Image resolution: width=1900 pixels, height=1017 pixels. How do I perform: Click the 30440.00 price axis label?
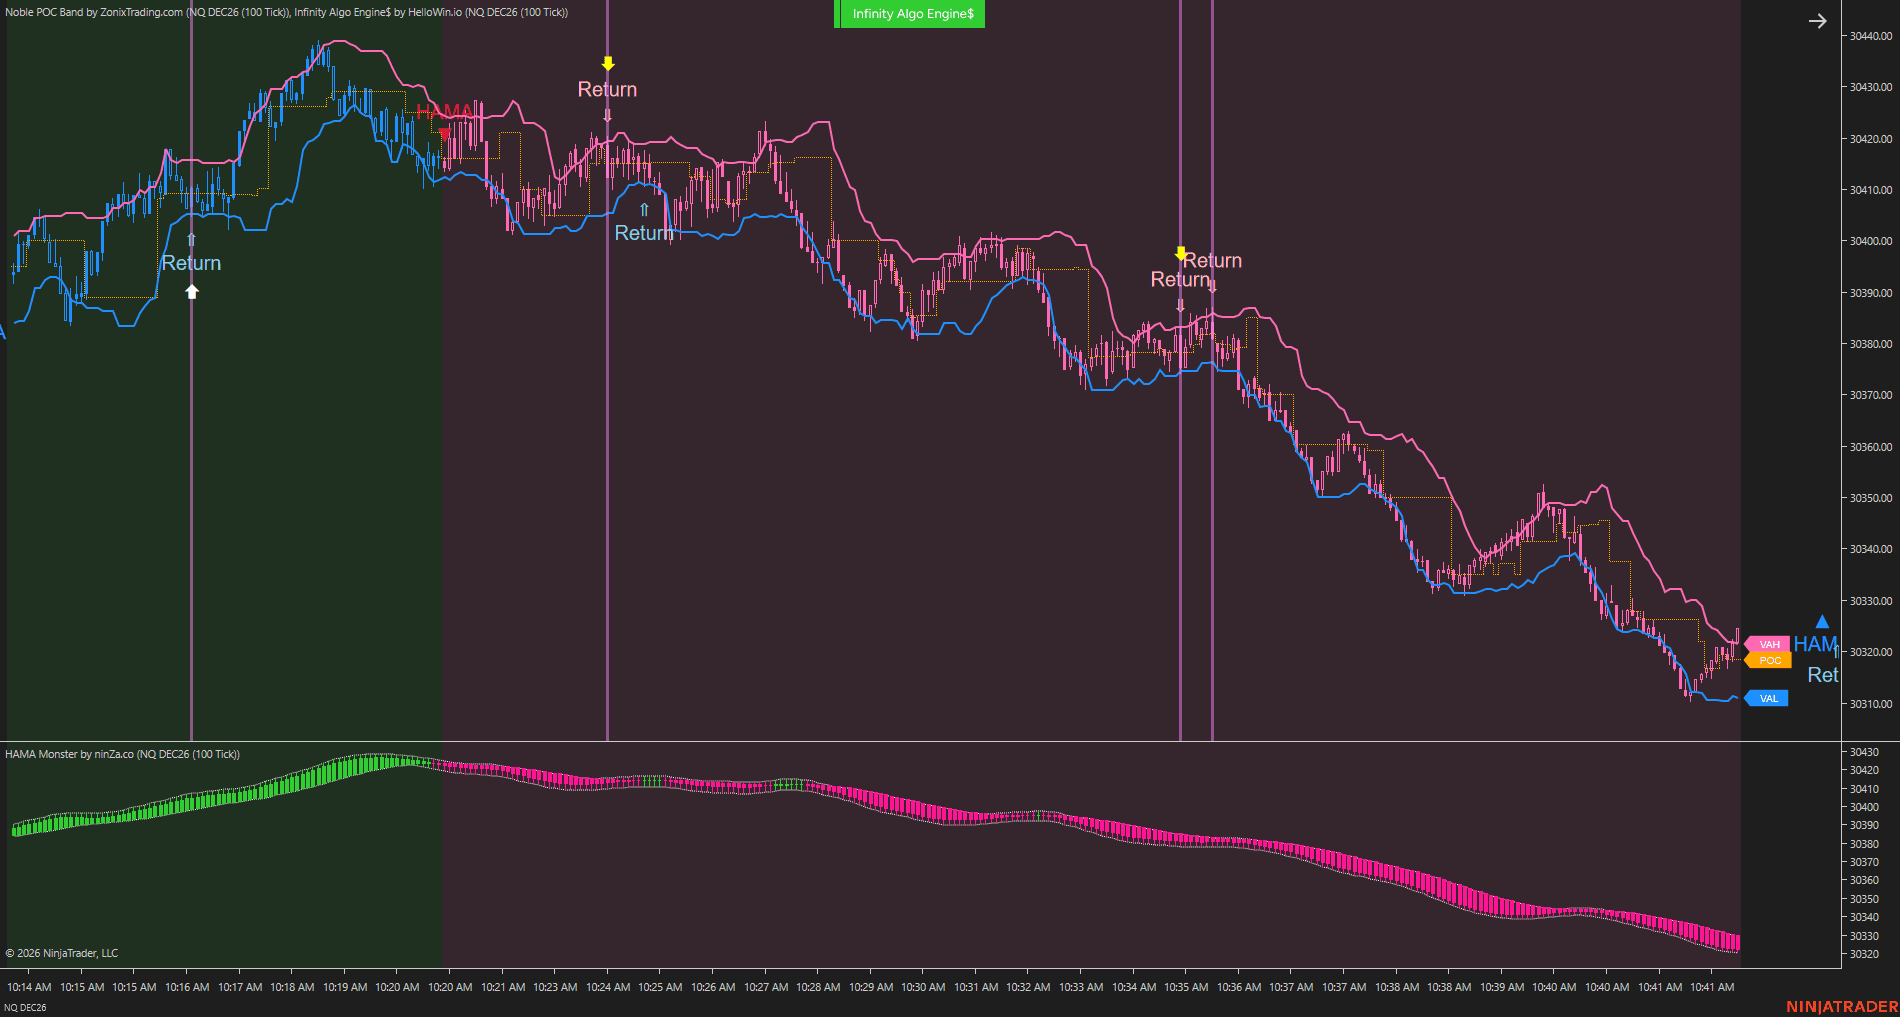[x=1870, y=36]
